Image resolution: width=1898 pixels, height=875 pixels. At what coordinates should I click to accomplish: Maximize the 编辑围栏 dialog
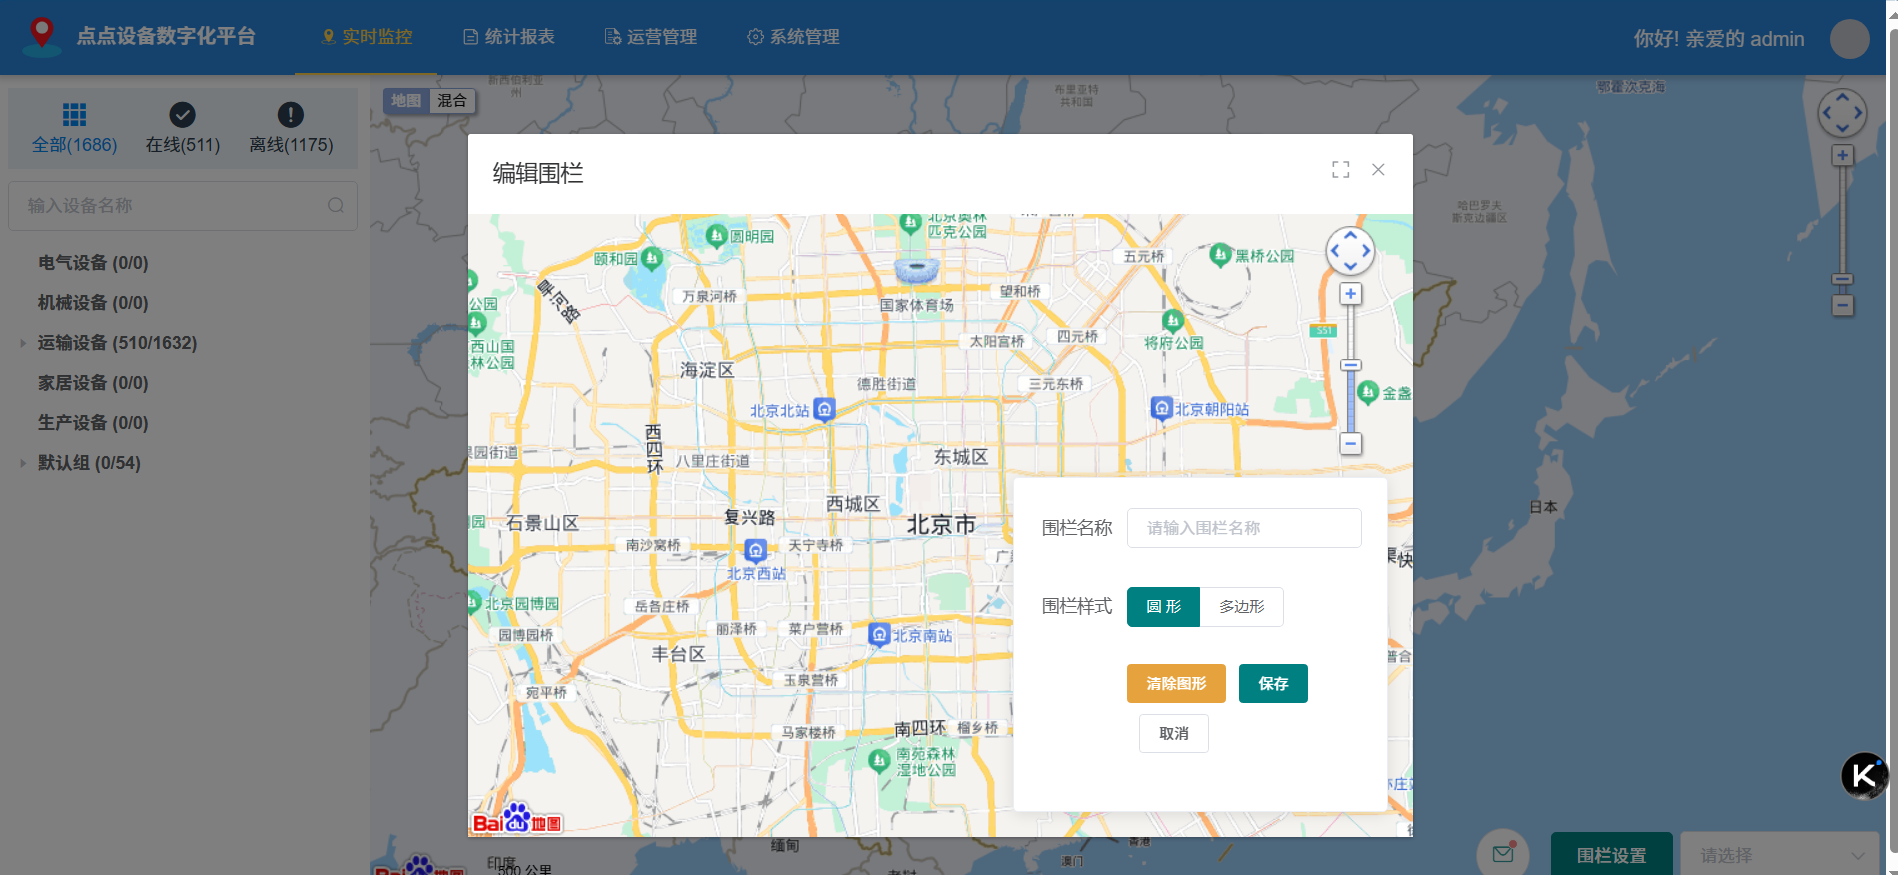pos(1341,170)
